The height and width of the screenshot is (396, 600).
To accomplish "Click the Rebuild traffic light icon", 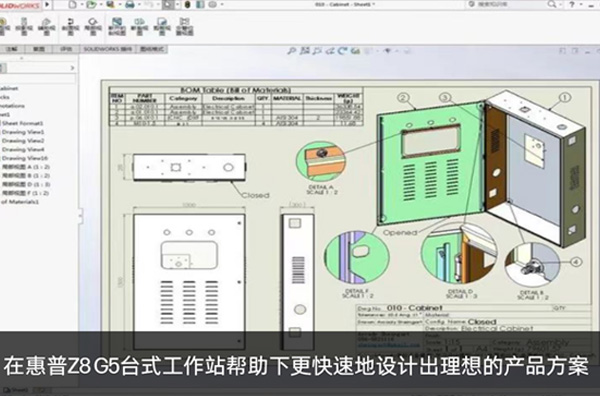I will [188, 5].
